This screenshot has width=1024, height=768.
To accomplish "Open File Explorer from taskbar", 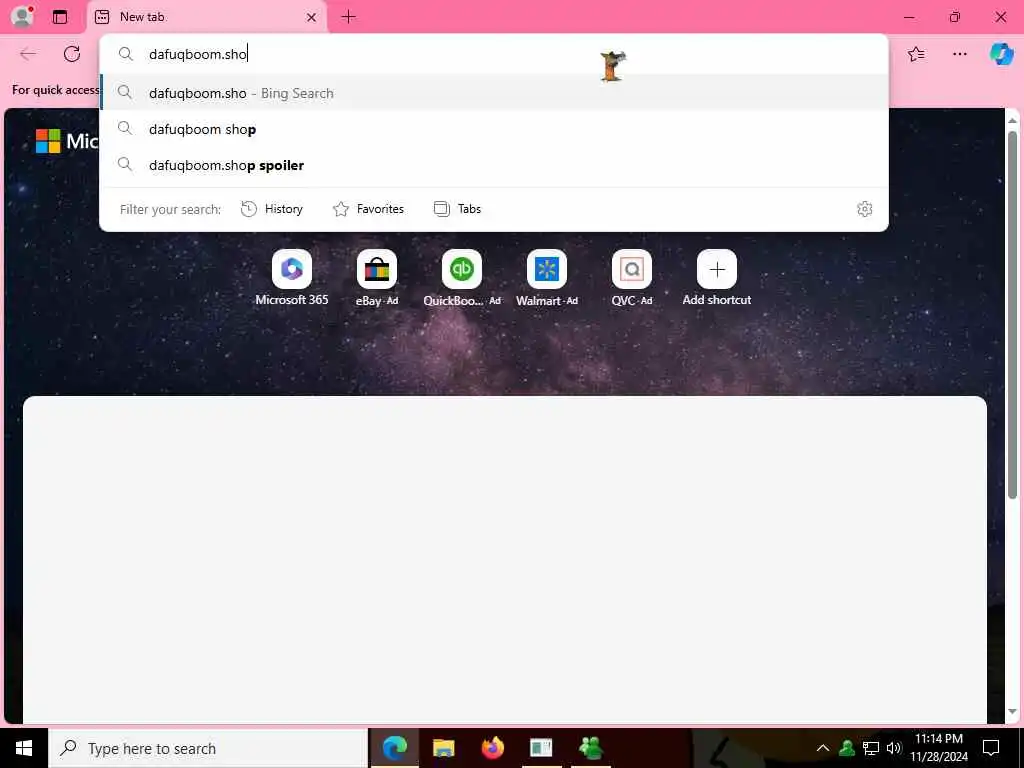I will tap(443, 748).
